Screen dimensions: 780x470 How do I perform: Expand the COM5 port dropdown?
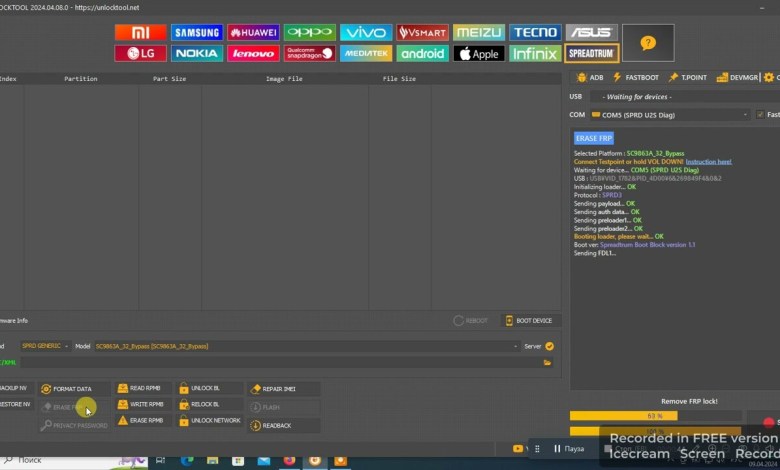(x=745, y=115)
